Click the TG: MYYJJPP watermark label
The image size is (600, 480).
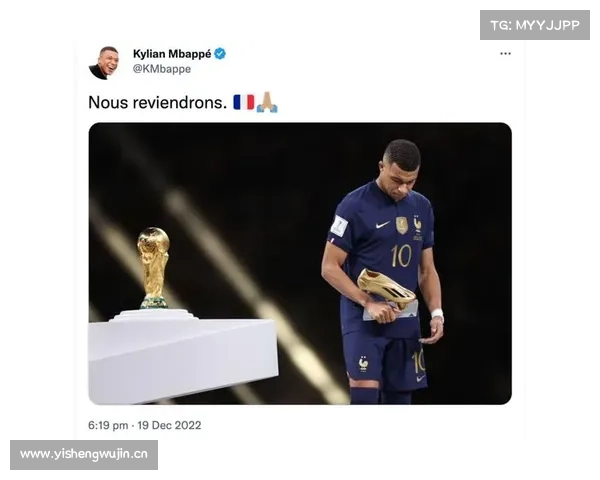tap(535, 25)
